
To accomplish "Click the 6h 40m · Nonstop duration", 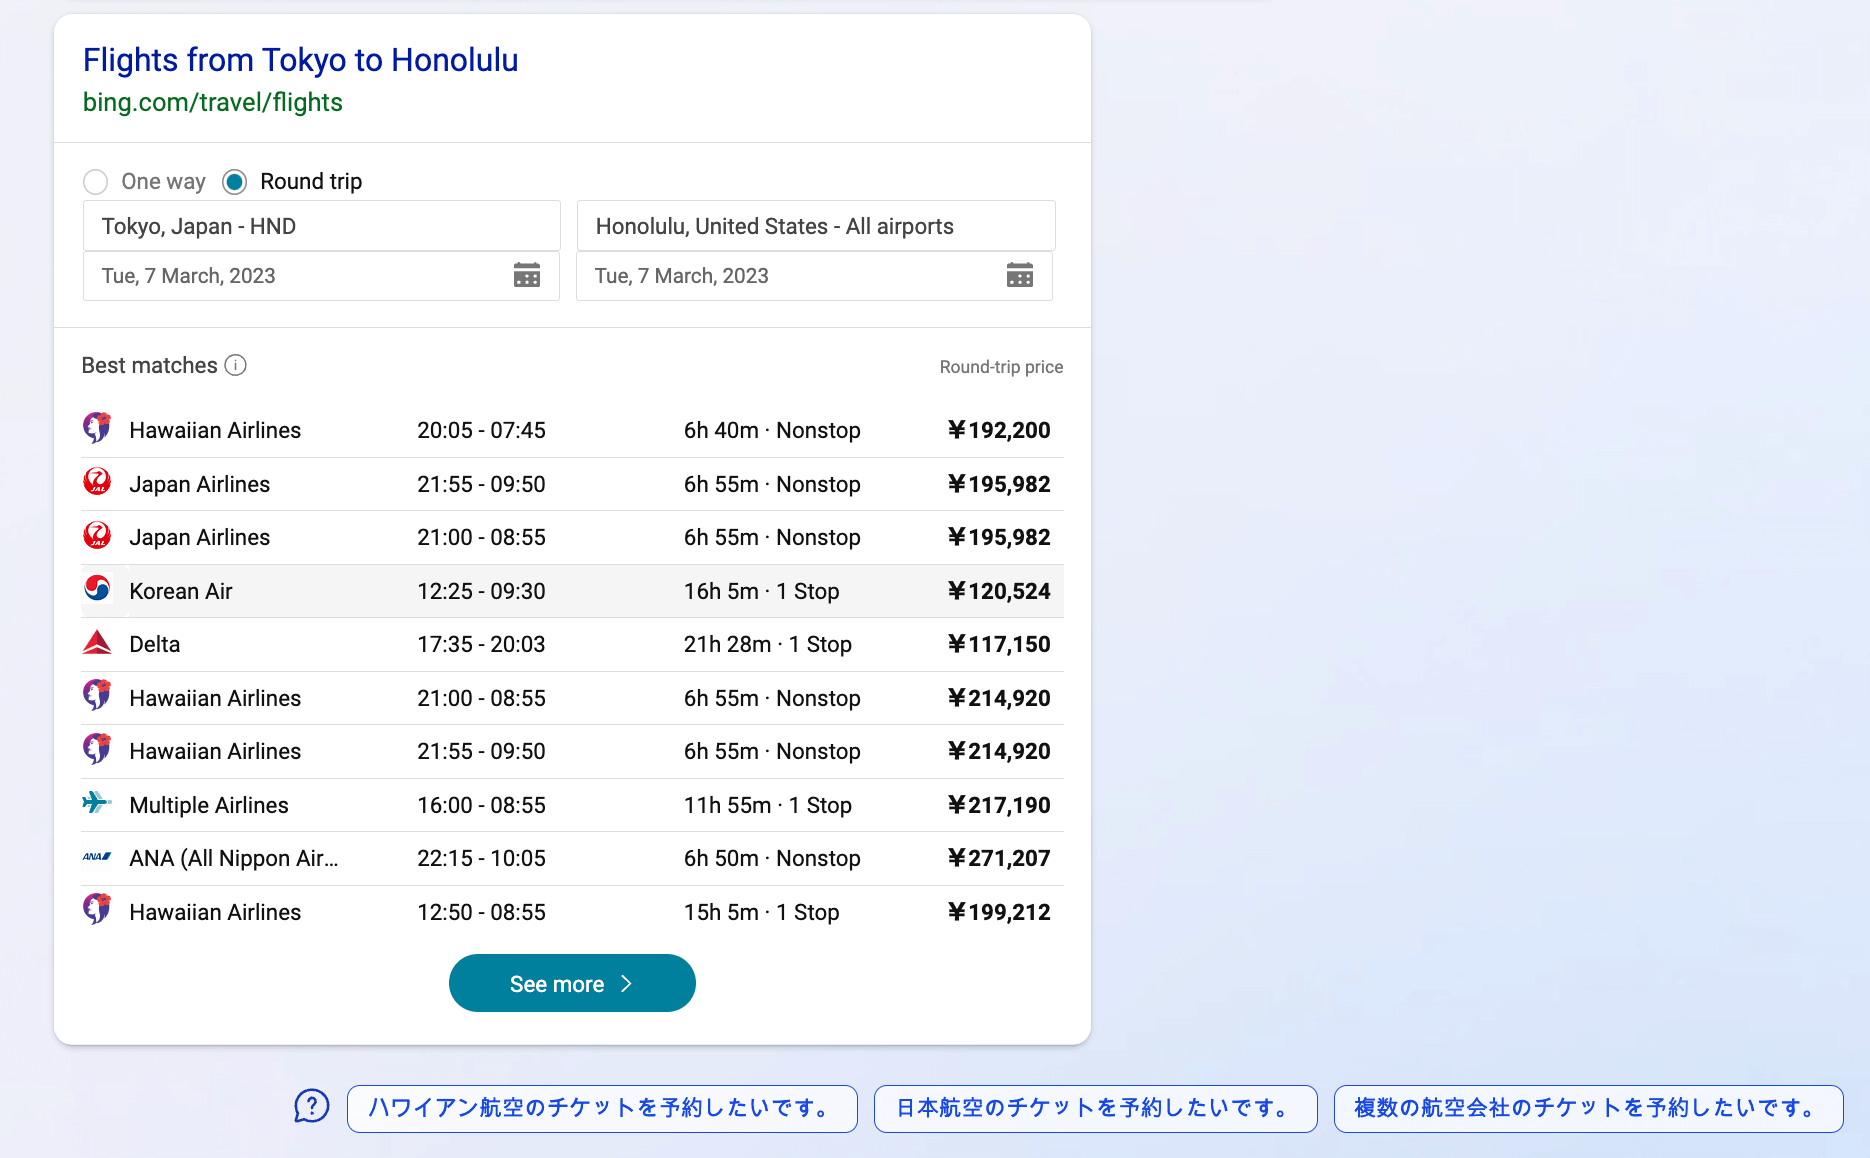I will click(x=772, y=430).
